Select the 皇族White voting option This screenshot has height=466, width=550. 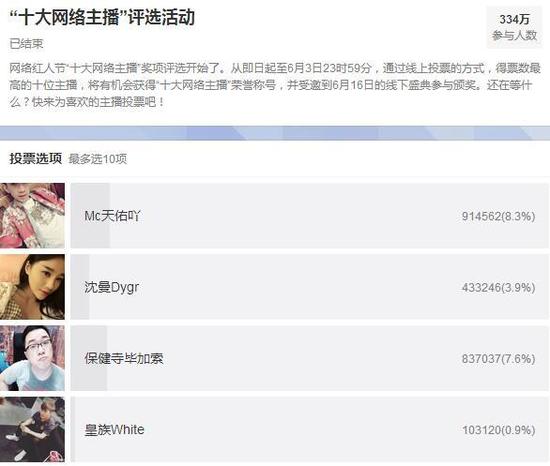click(309, 429)
